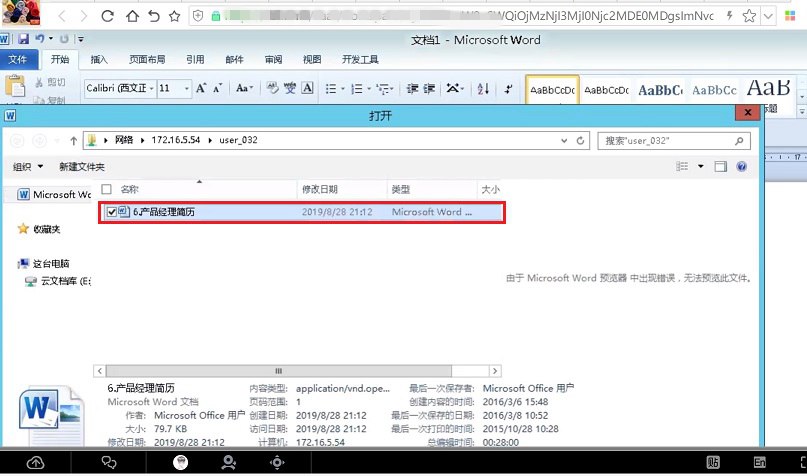Open the 文件 (File) tab
The height and width of the screenshot is (476, 807).
point(18,59)
